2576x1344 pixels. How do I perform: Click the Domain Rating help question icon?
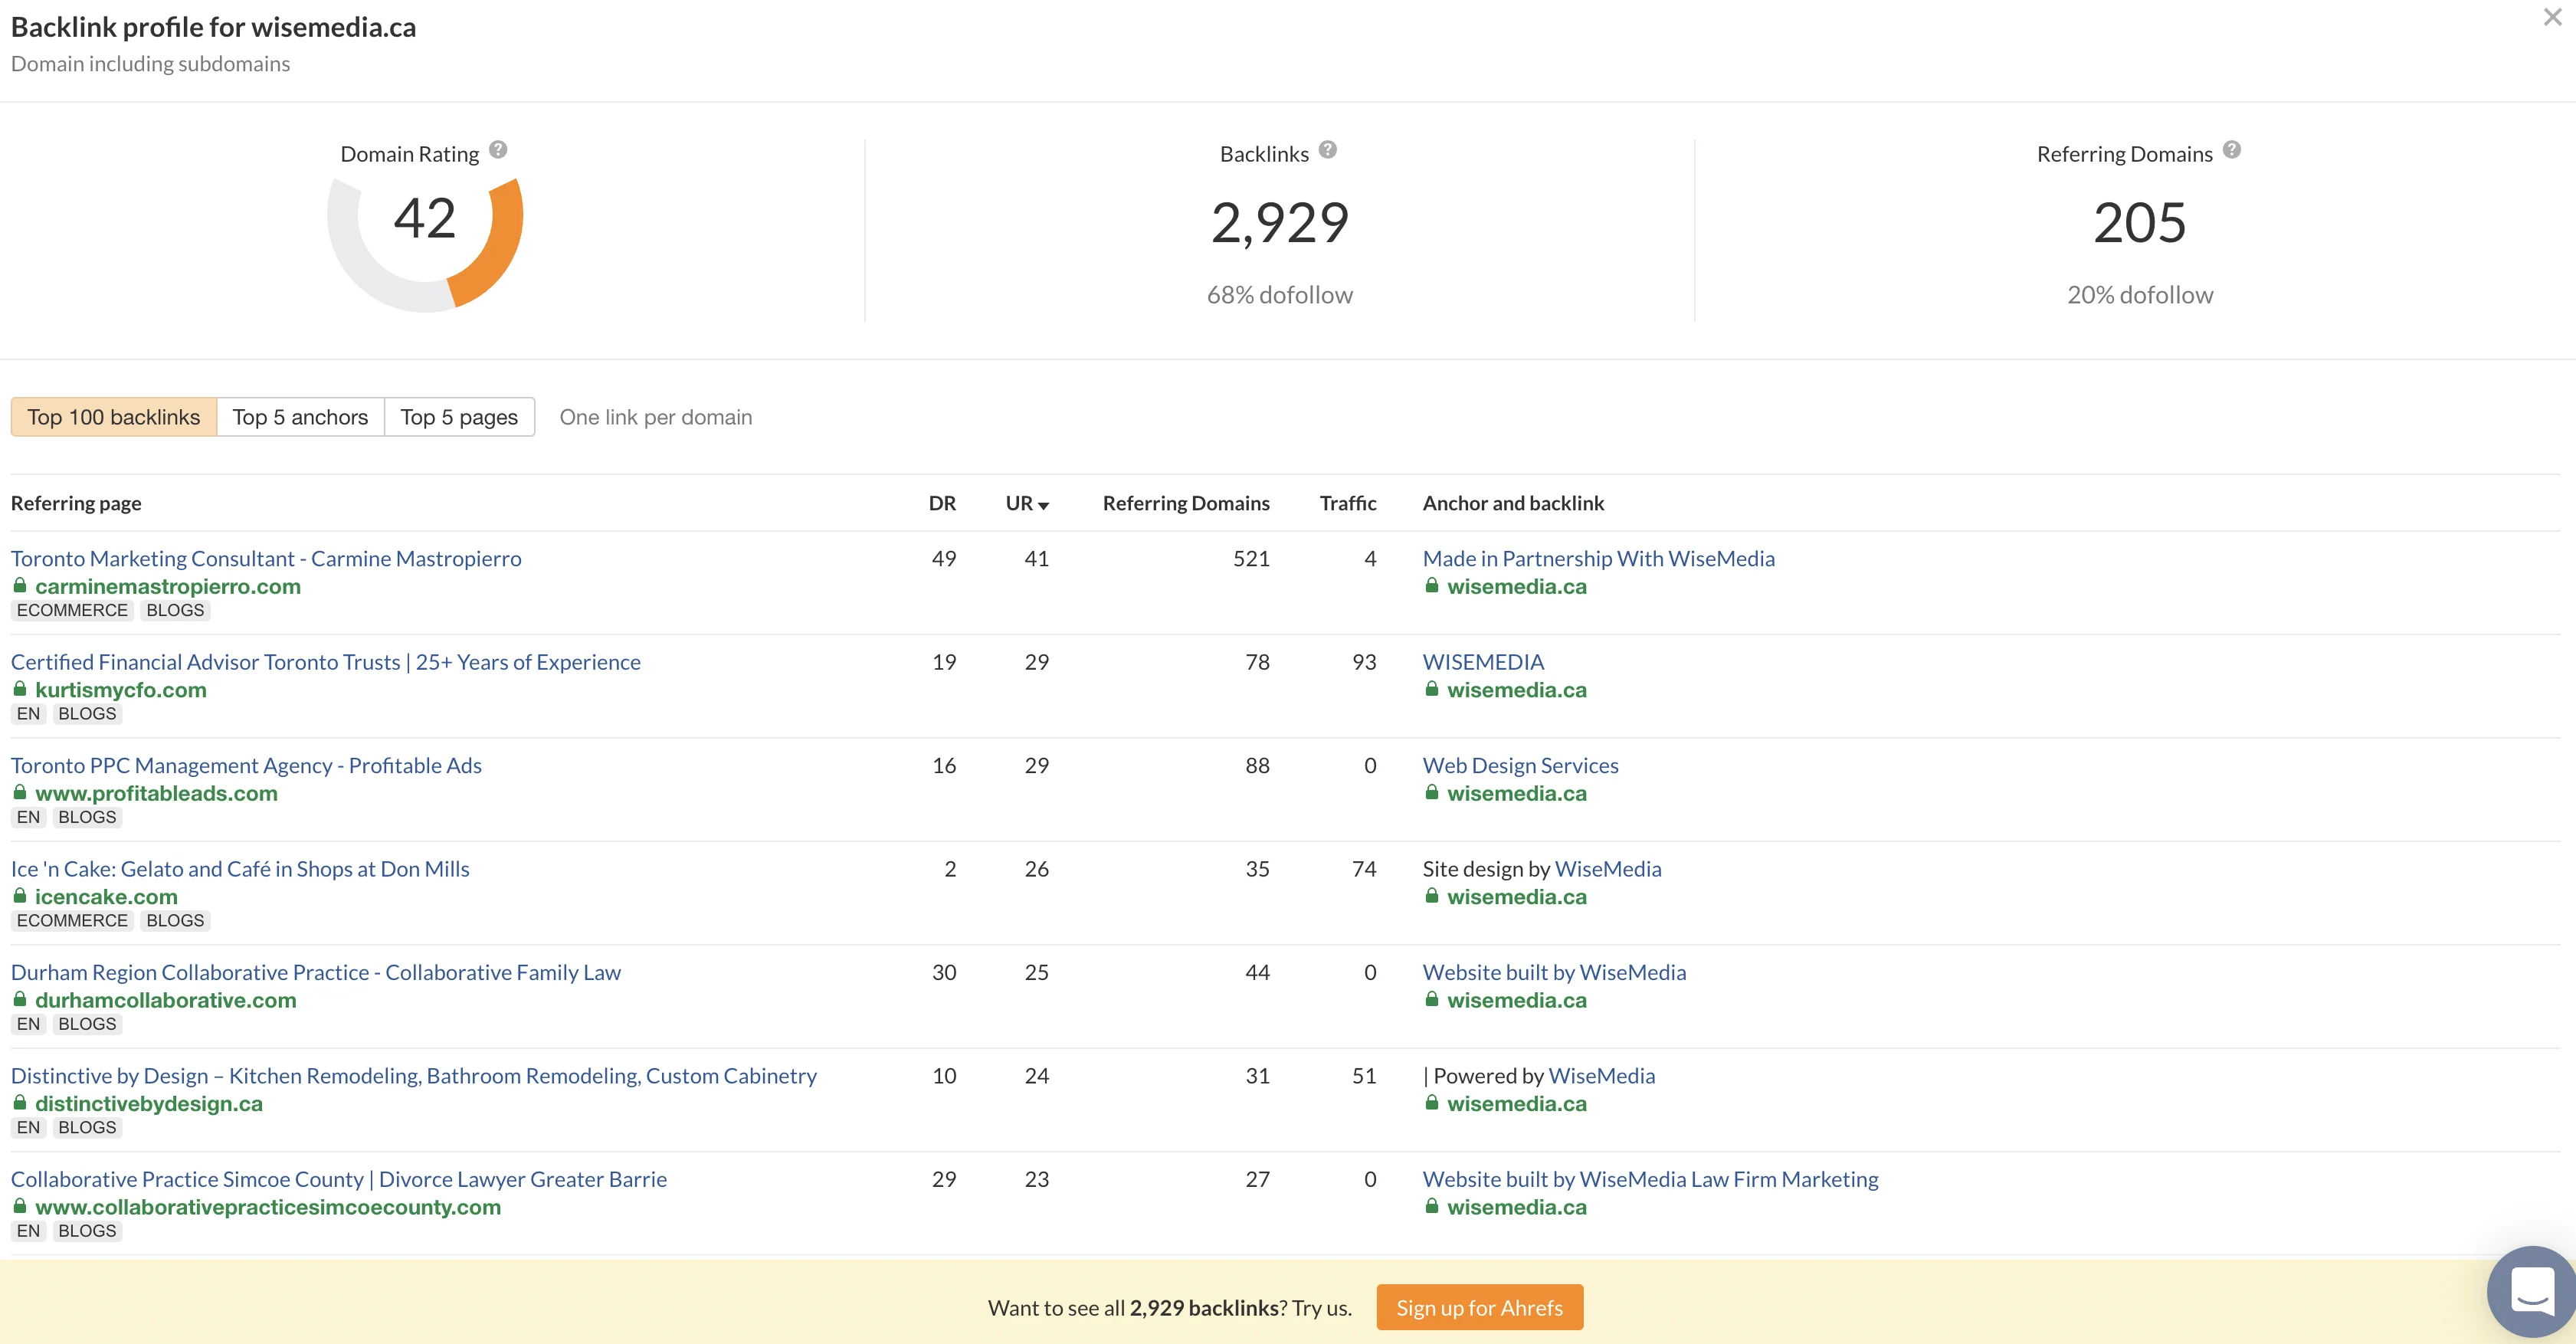pyautogui.click(x=498, y=150)
